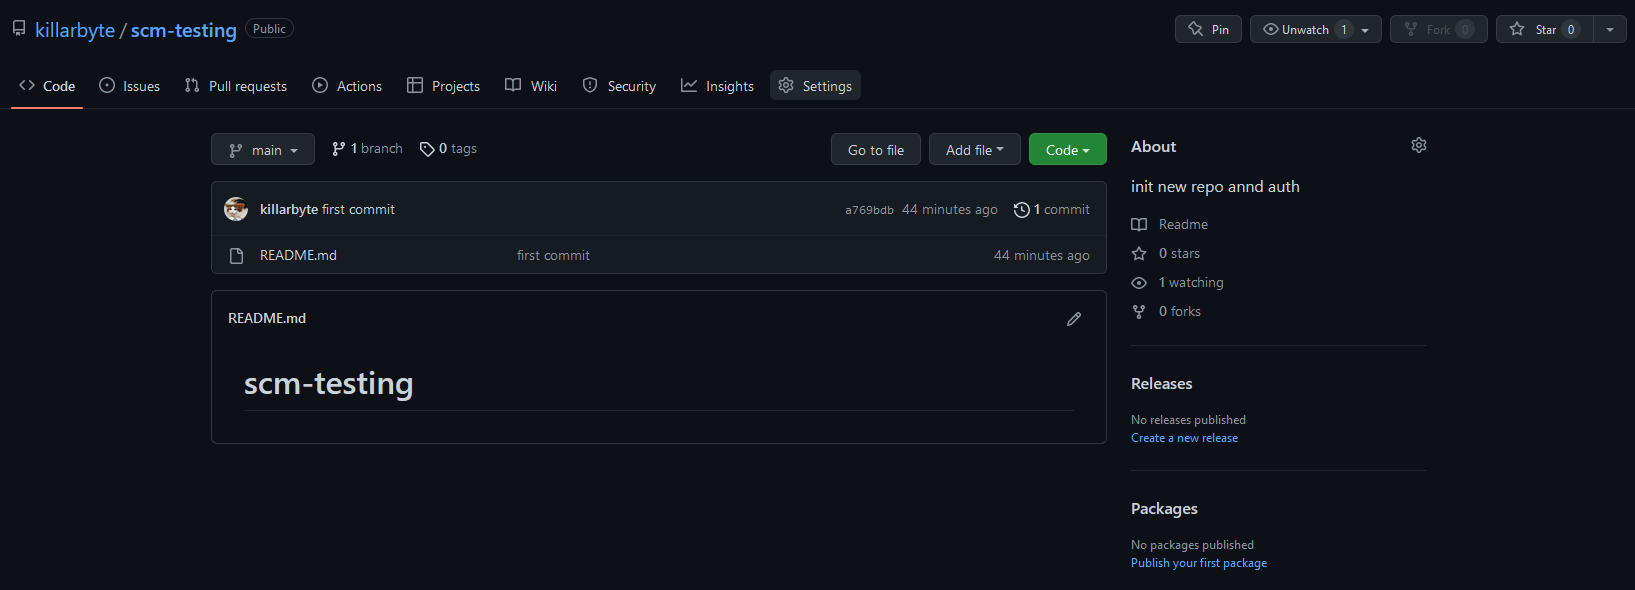The height and width of the screenshot is (590, 1635).
Task: Open commit a769bdb hash link
Action: 869,210
